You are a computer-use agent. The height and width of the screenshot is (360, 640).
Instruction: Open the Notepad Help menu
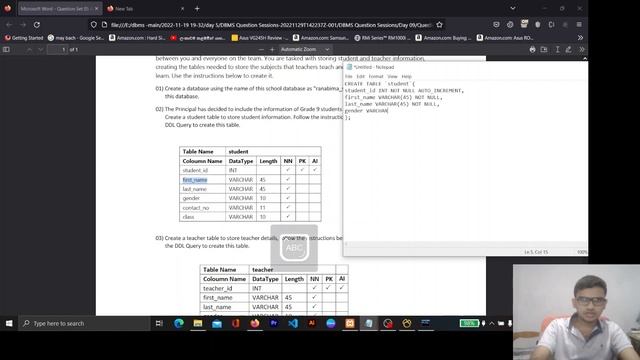[407, 76]
